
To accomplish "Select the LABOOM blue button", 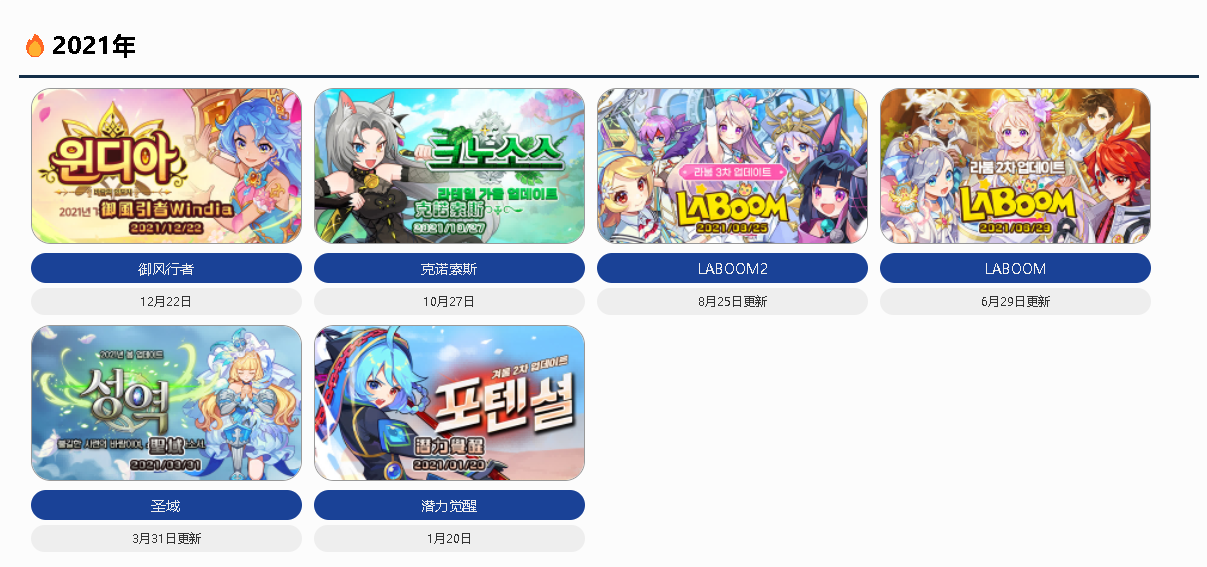I will [1015, 268].
